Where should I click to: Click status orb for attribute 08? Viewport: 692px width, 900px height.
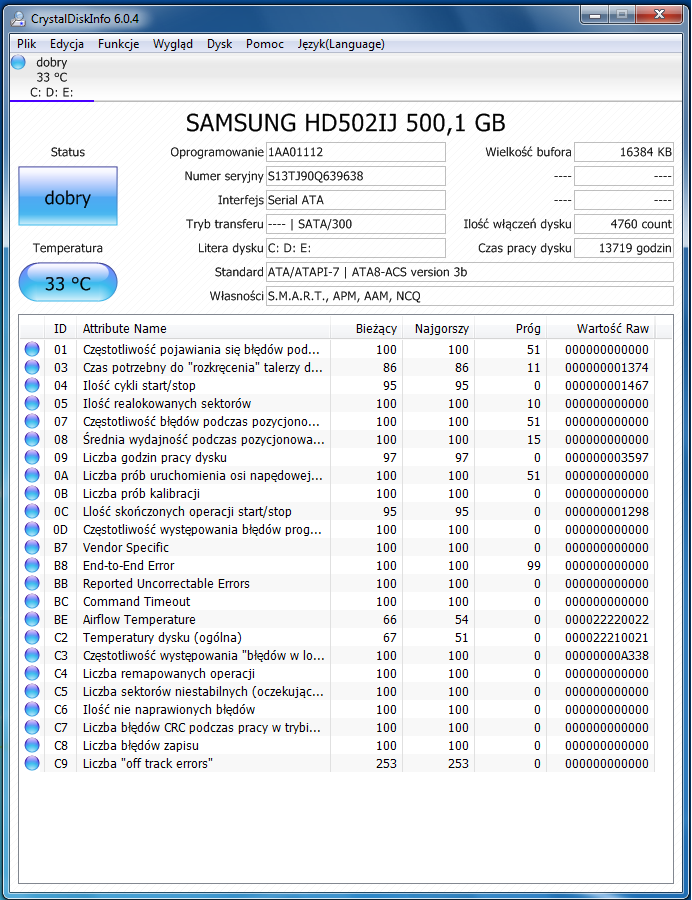(32, 439)
